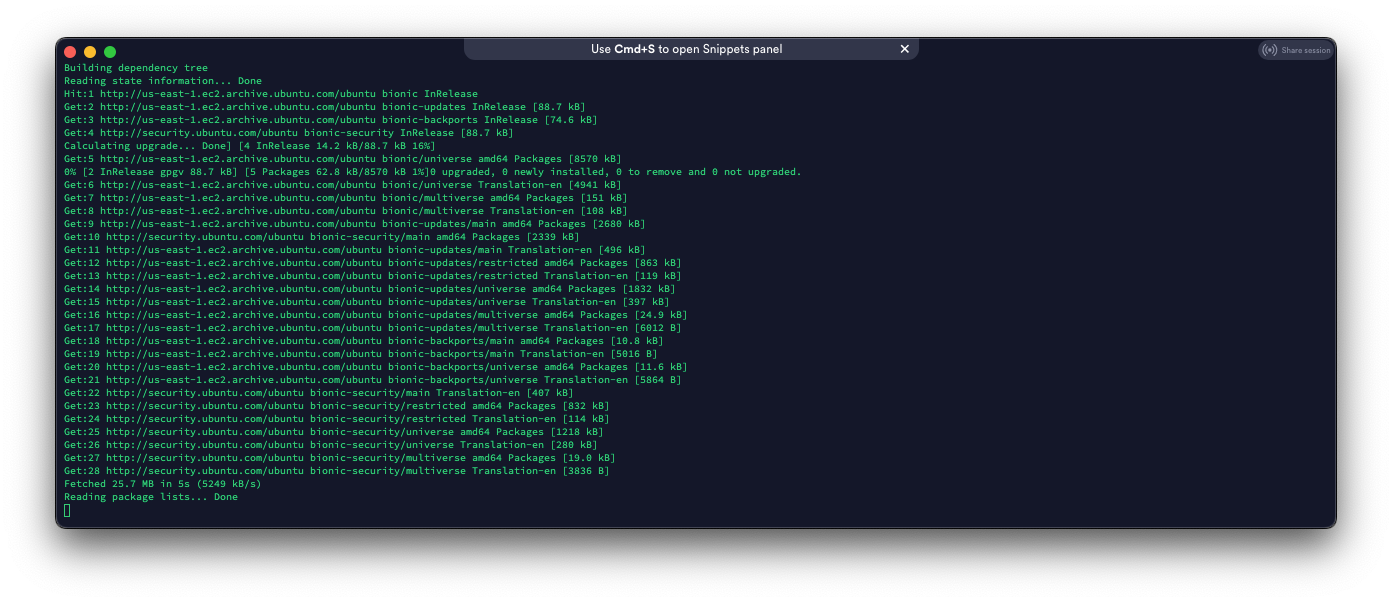Select the Get:27 security/multiverse amd64 line
The height and width of the screenshot is (602, 1392).
pyautogui.click(x=340, y=458)
